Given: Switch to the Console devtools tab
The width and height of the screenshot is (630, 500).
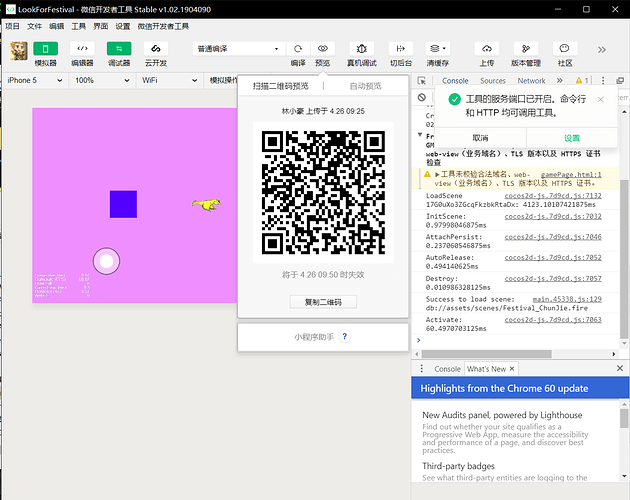Looking at the screenshot, I should (455, 81).
